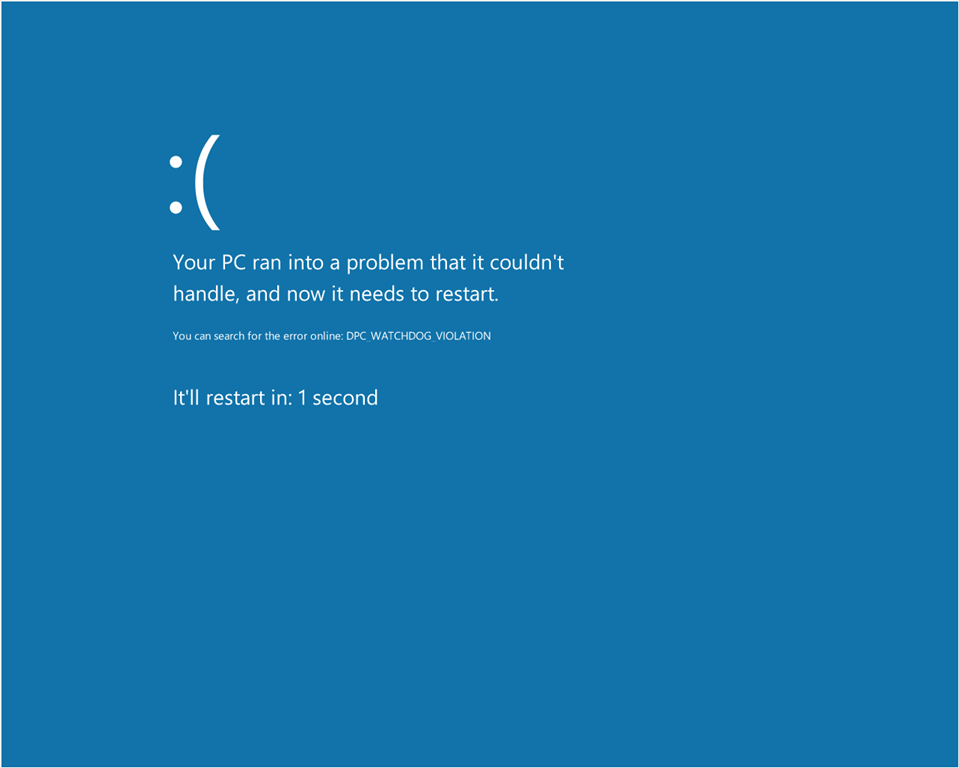The height and width of the screenshot is (768, 959).
Task: Select the DPC_WATCHDOG_VIOLATION error code
Action: tap(418, 336)
